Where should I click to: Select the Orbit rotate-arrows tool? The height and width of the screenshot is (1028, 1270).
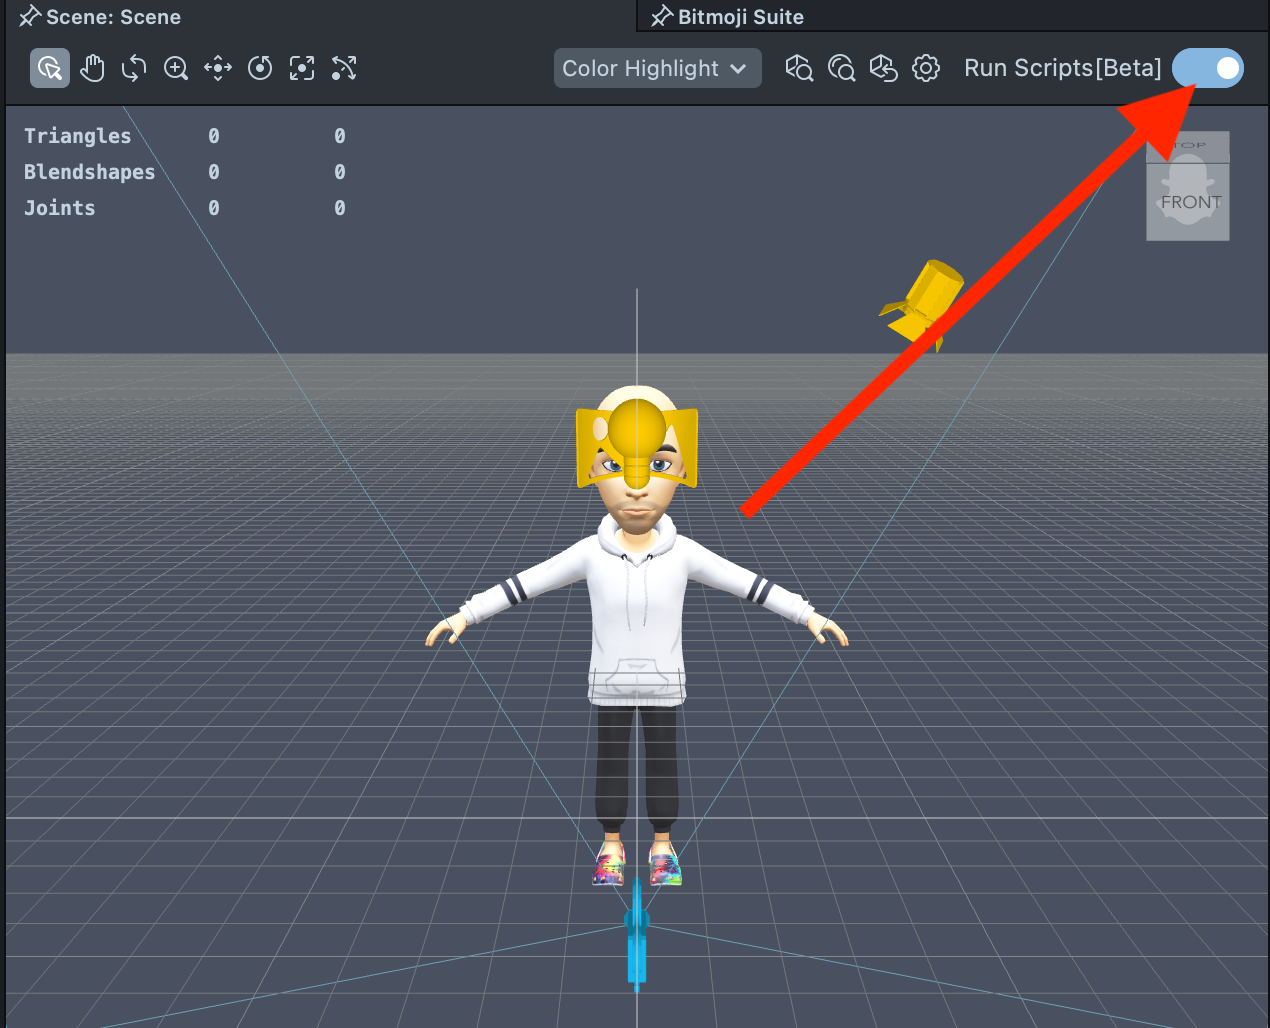coord(134,68)
